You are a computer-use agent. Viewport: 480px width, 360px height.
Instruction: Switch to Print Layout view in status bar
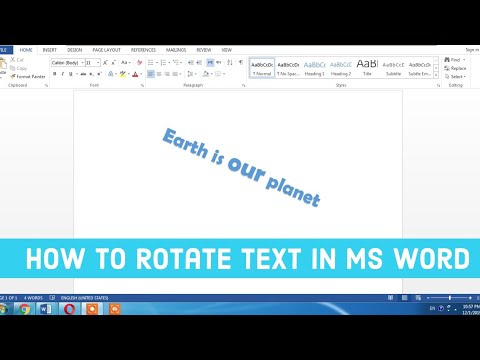pyautogui.click(x=404, y=298)
